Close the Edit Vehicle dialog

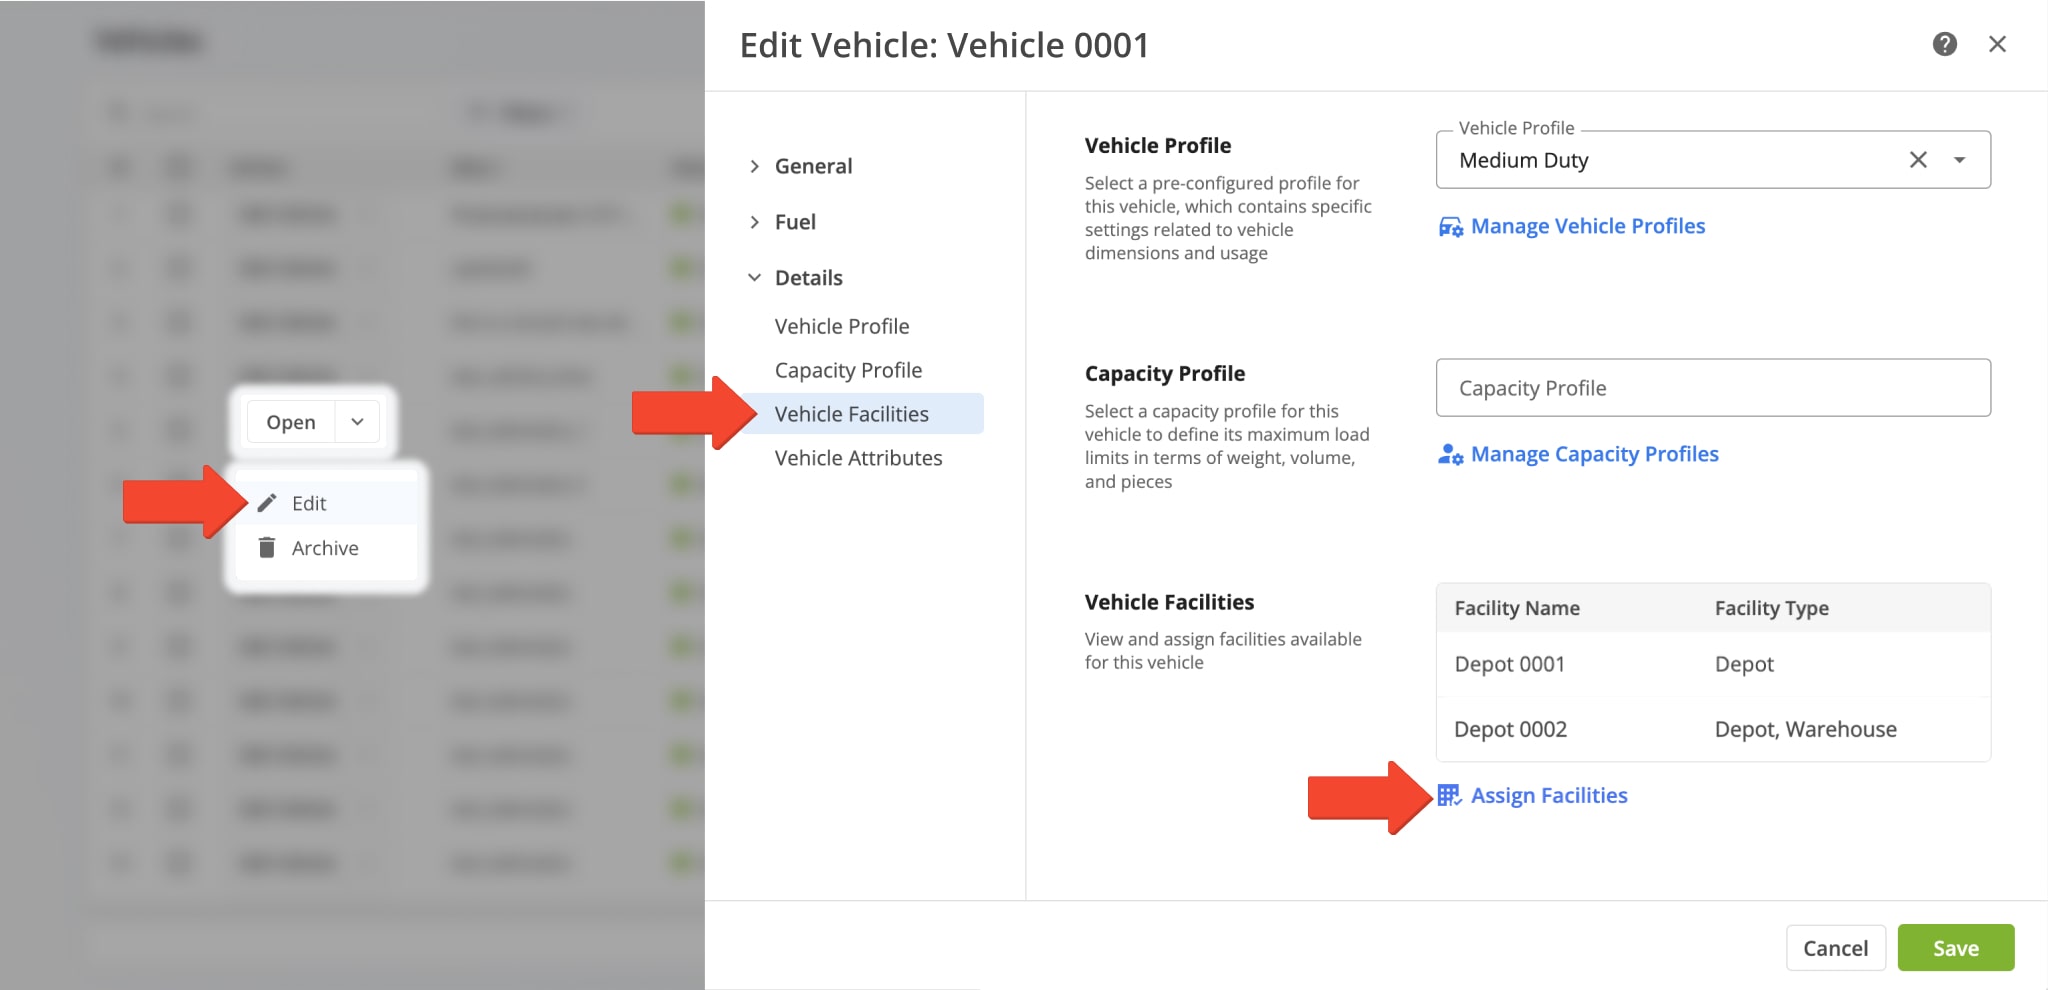pyautogui.click(x=1997, y=44)
